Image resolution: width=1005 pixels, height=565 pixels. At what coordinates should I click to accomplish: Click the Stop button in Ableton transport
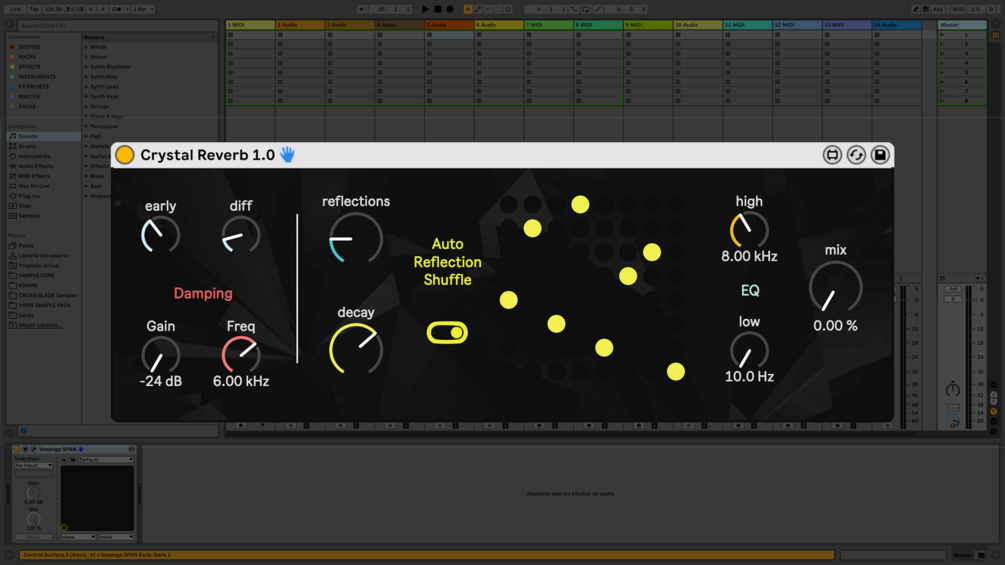tap(438, 10)
